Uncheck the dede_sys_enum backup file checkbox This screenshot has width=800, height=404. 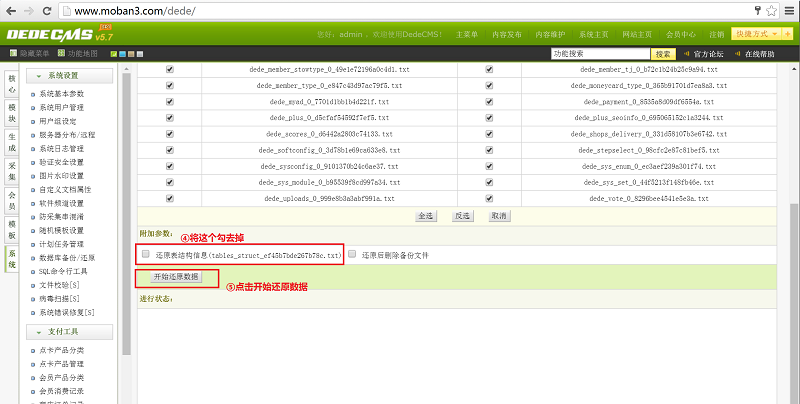489,166
